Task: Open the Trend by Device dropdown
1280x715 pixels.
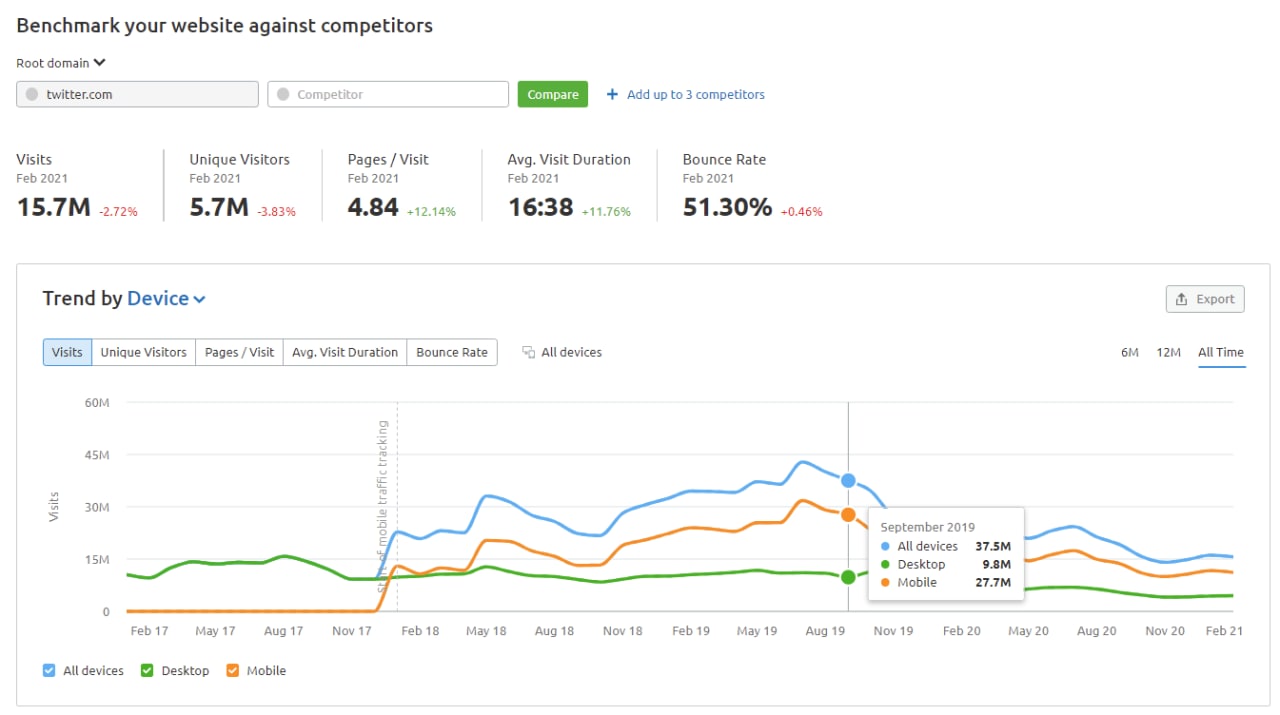Action: point(166,298)
